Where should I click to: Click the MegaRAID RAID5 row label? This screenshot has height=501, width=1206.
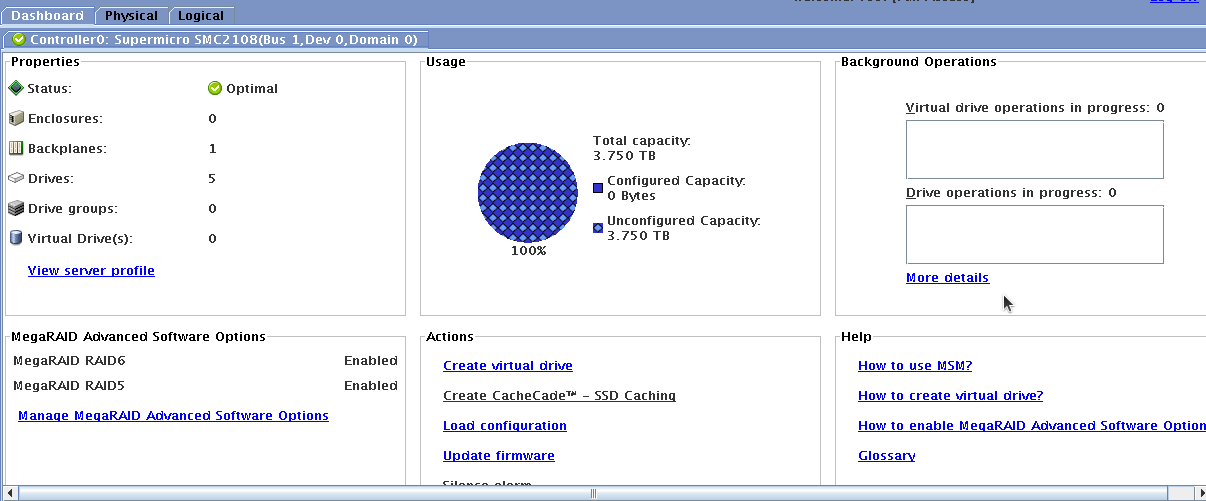pyautogui.click(x=69, y=385)
